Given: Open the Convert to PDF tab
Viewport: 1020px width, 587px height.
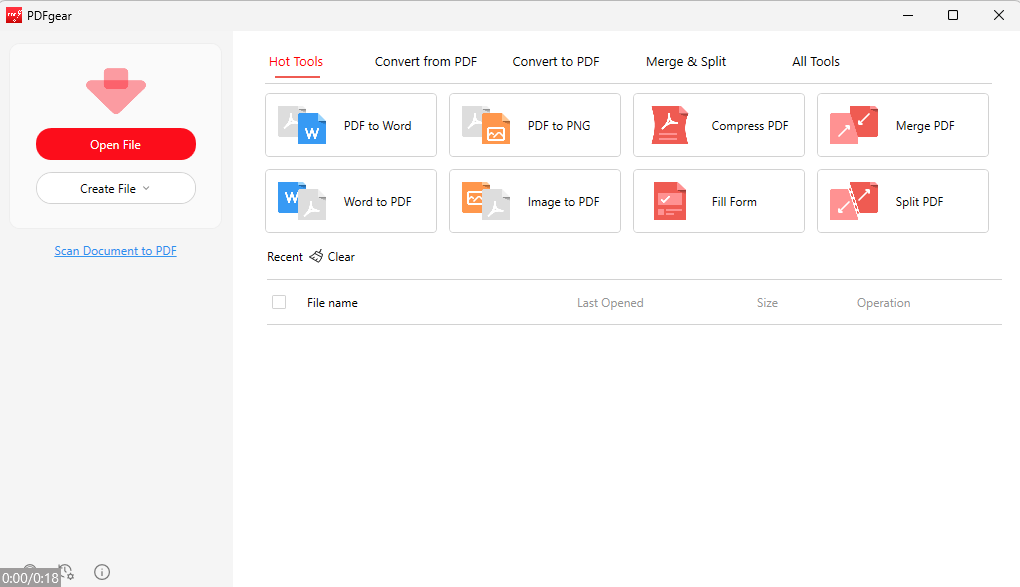Looking at the screenshot, I should [556, 62].
